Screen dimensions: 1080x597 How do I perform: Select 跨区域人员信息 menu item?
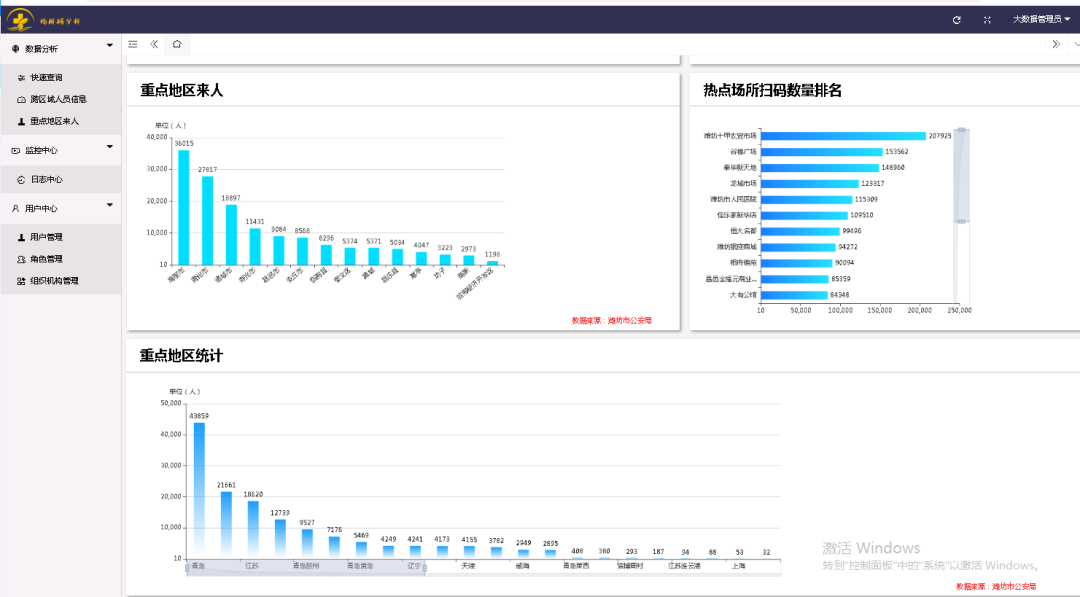click(58, 99)
